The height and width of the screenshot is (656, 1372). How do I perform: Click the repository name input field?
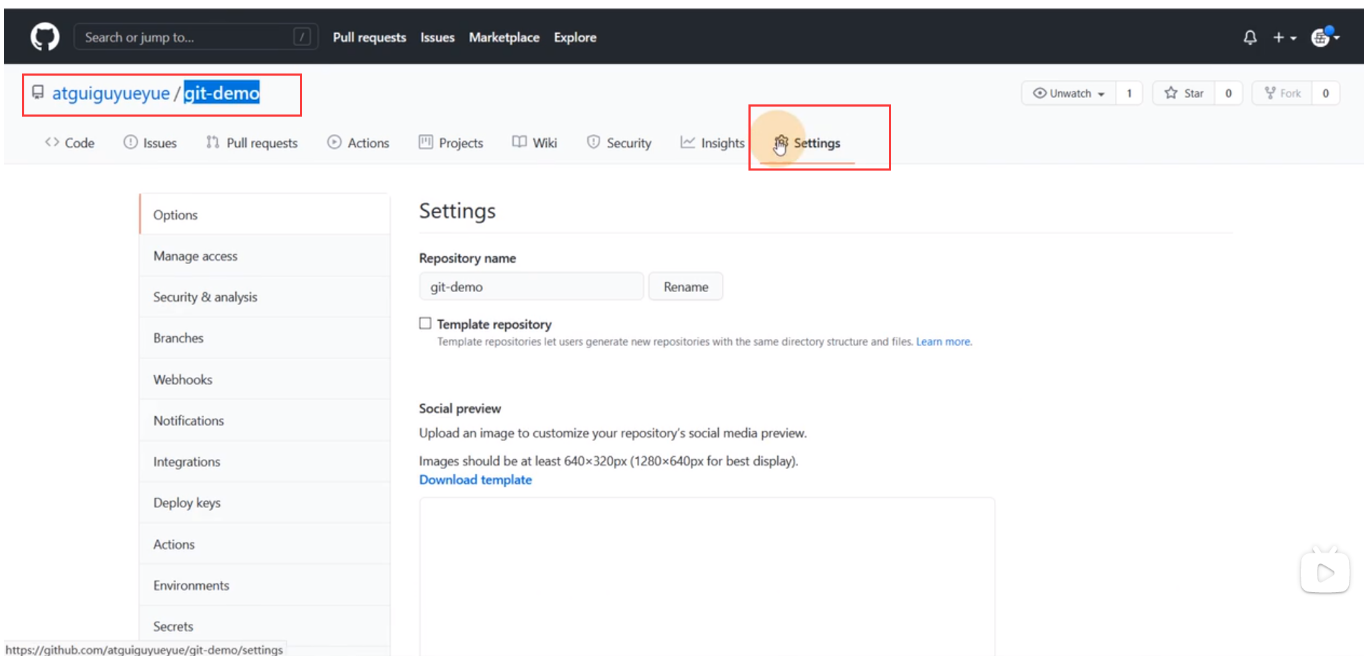(x=531, y=287)
